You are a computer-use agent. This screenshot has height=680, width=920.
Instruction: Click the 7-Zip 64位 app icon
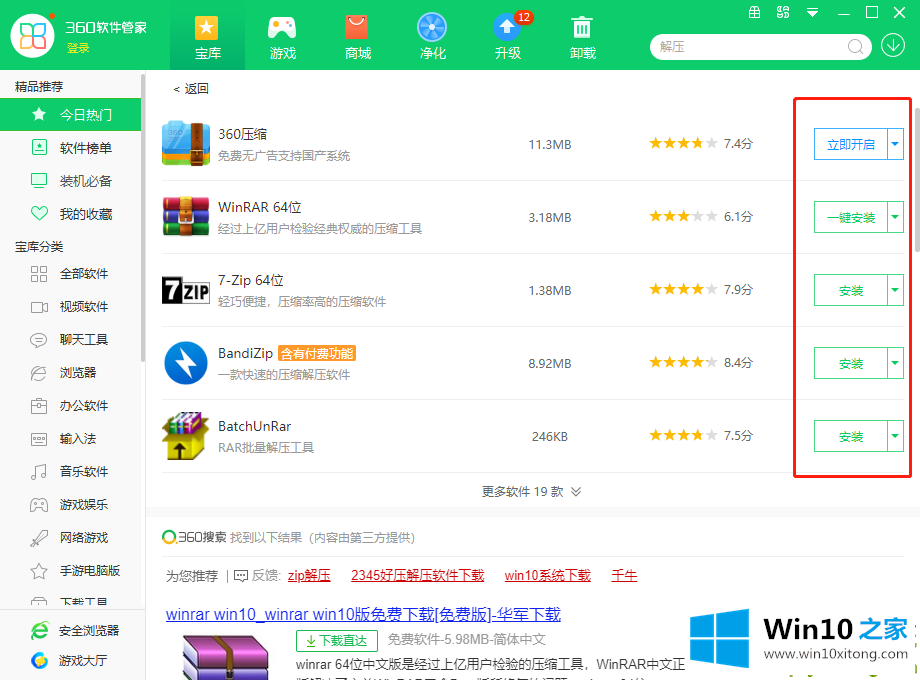(185, 290)
